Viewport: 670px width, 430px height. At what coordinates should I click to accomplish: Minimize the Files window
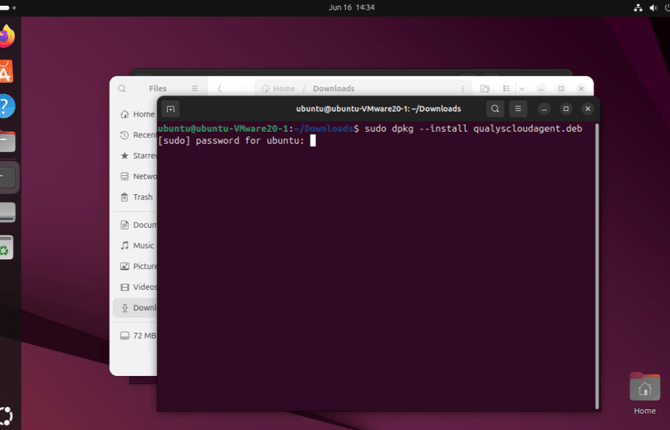pos(541,88)
